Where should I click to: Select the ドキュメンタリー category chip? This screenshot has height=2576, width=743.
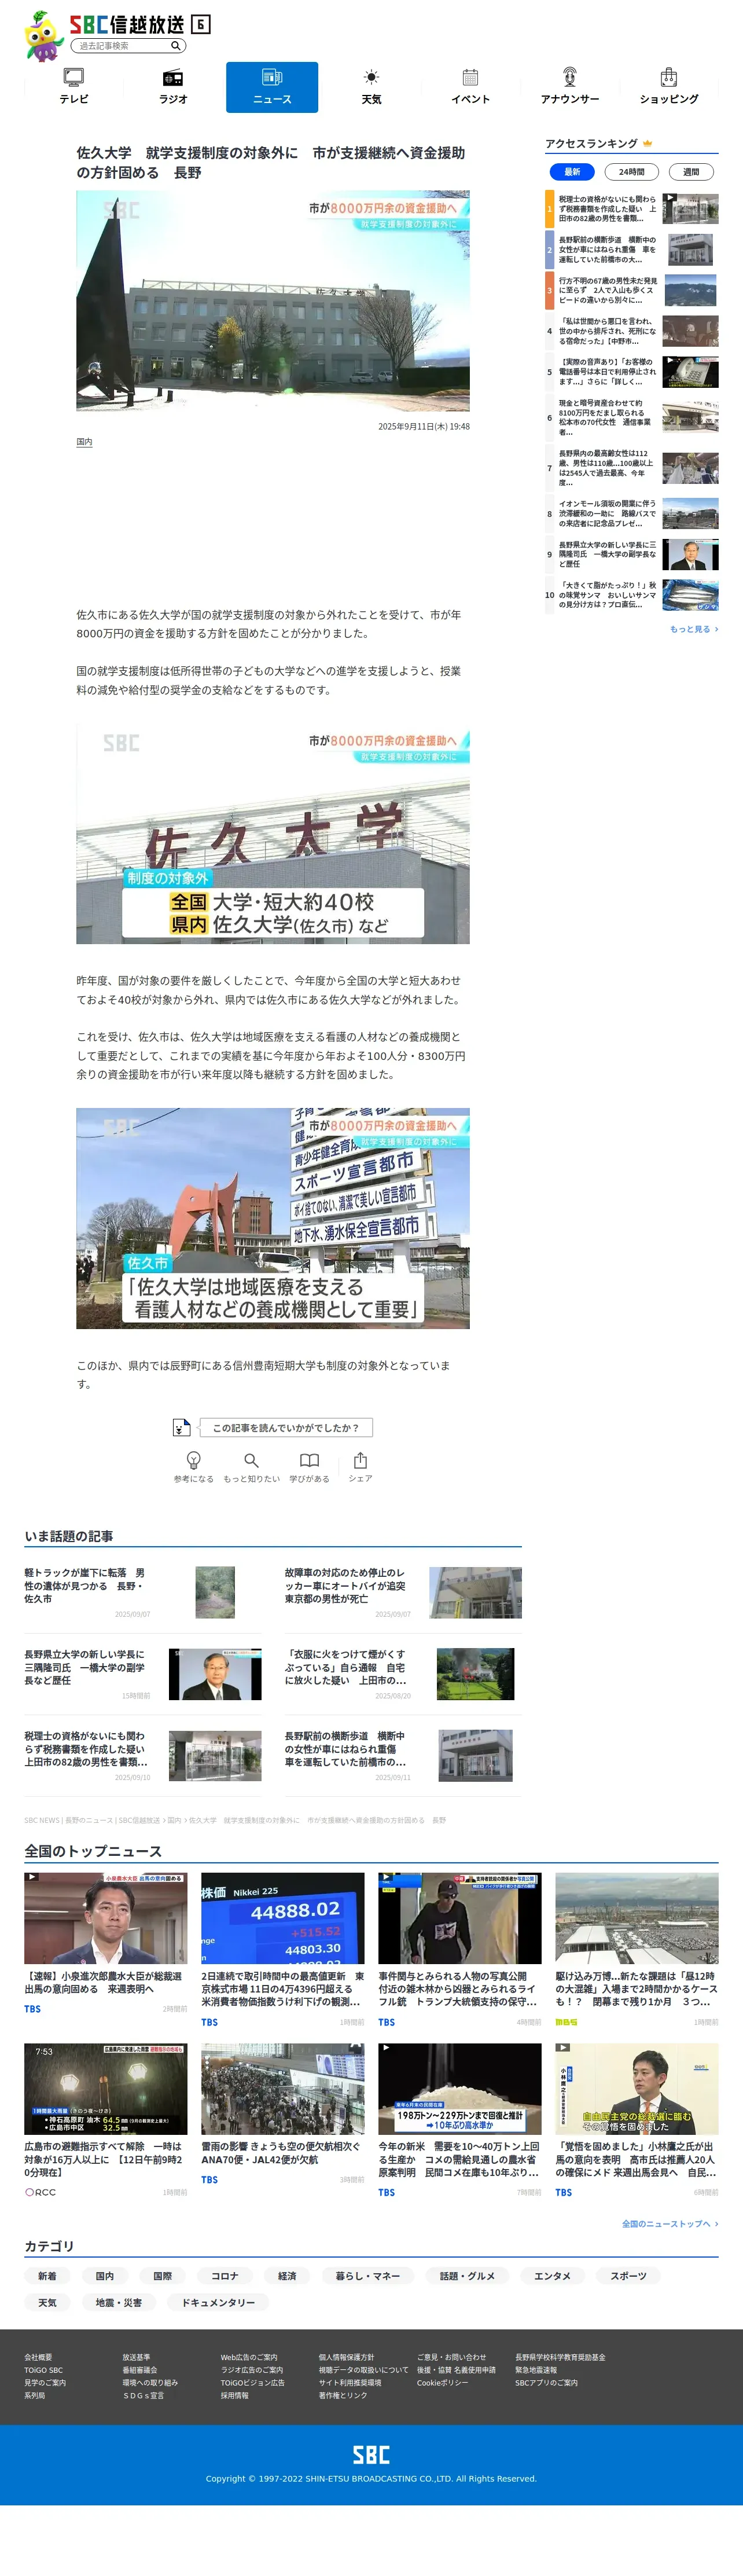218,2303
